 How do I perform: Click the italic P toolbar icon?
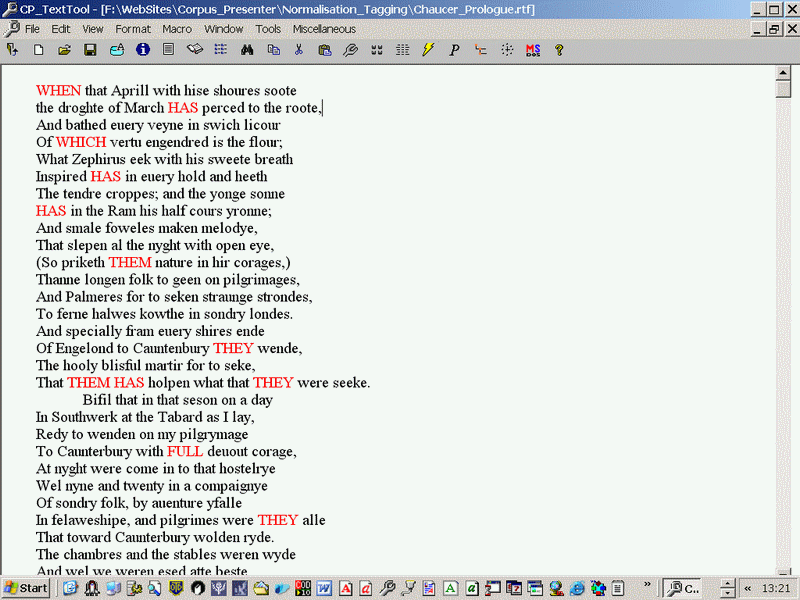pyautogui.click(x=454, y=49)
